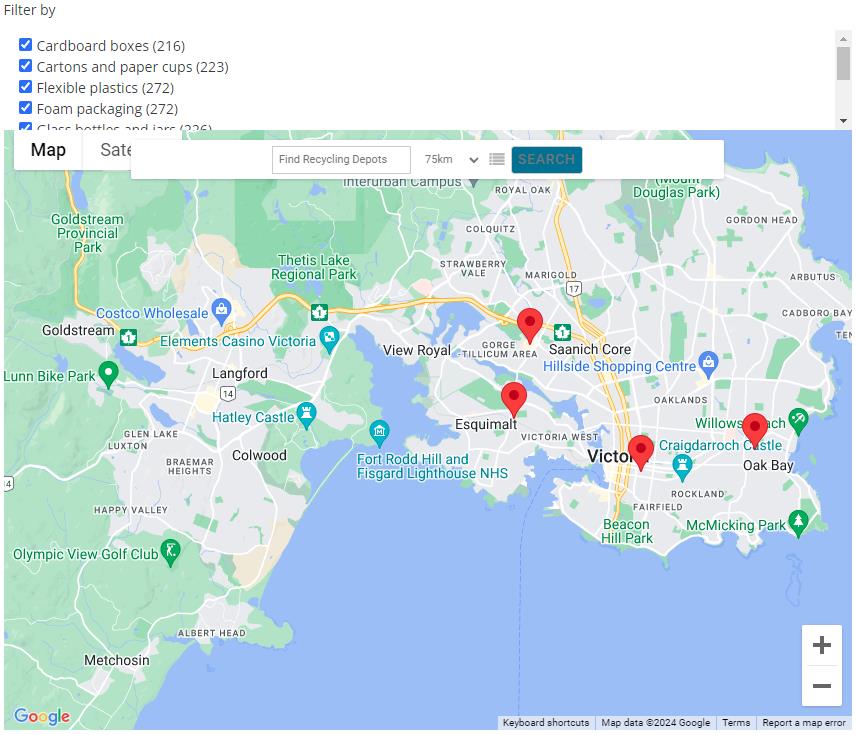Click the Willows Beach marker icon
This screenshot has height=735, width=856.
(798, 422)
